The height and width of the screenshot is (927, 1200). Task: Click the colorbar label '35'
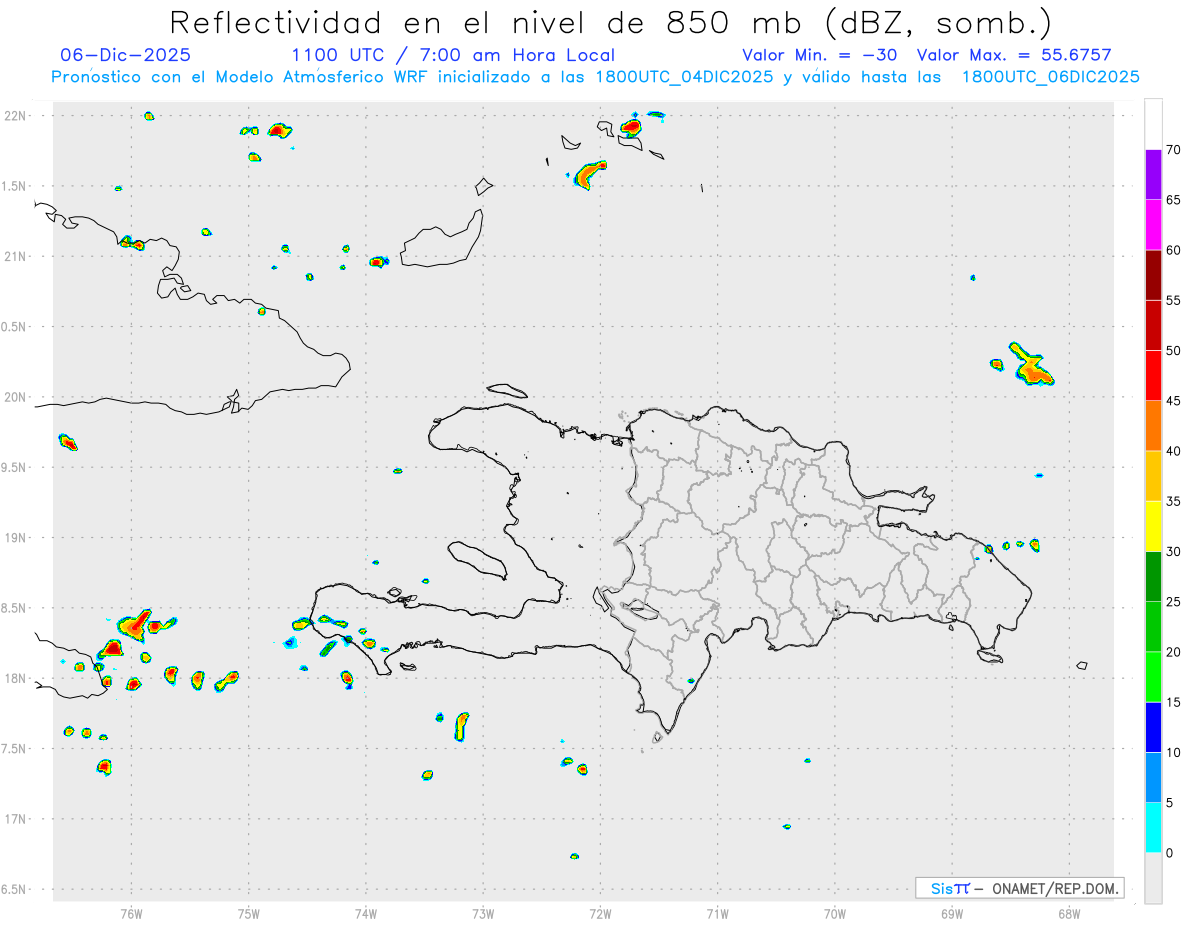pos(1174,501)
